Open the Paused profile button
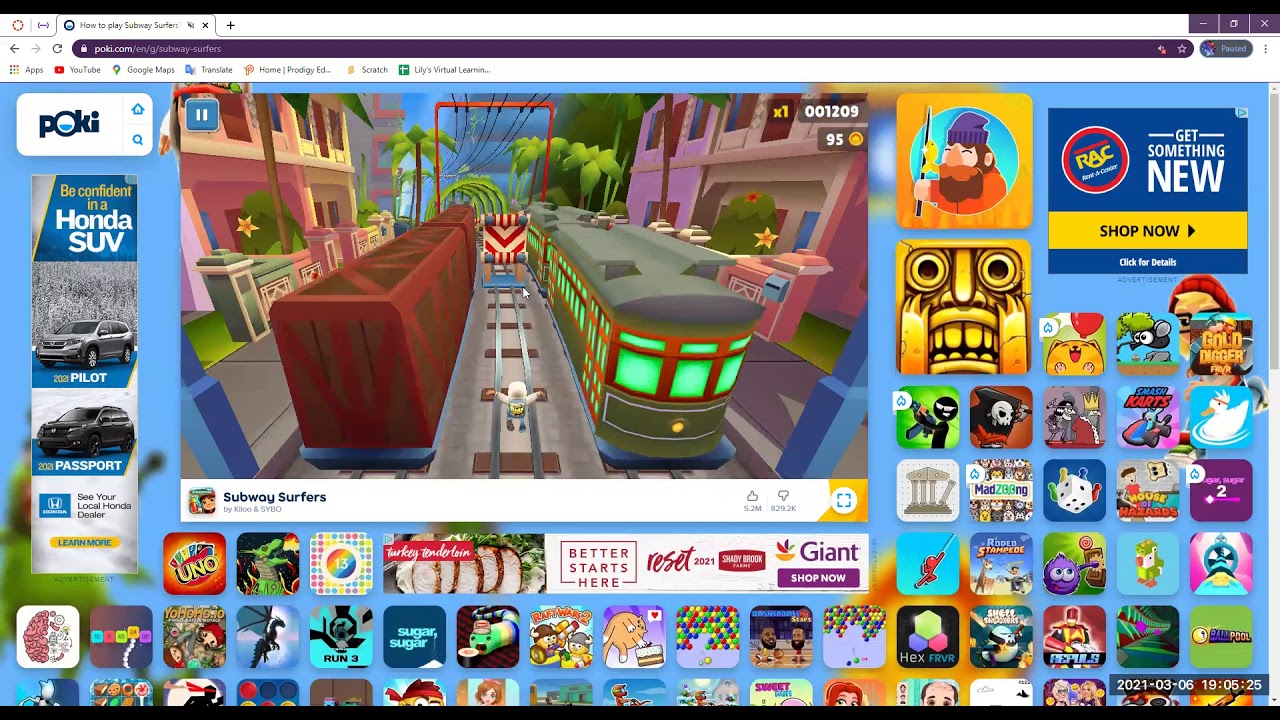Viewport: 1280px width, 720px height. 1226,48
